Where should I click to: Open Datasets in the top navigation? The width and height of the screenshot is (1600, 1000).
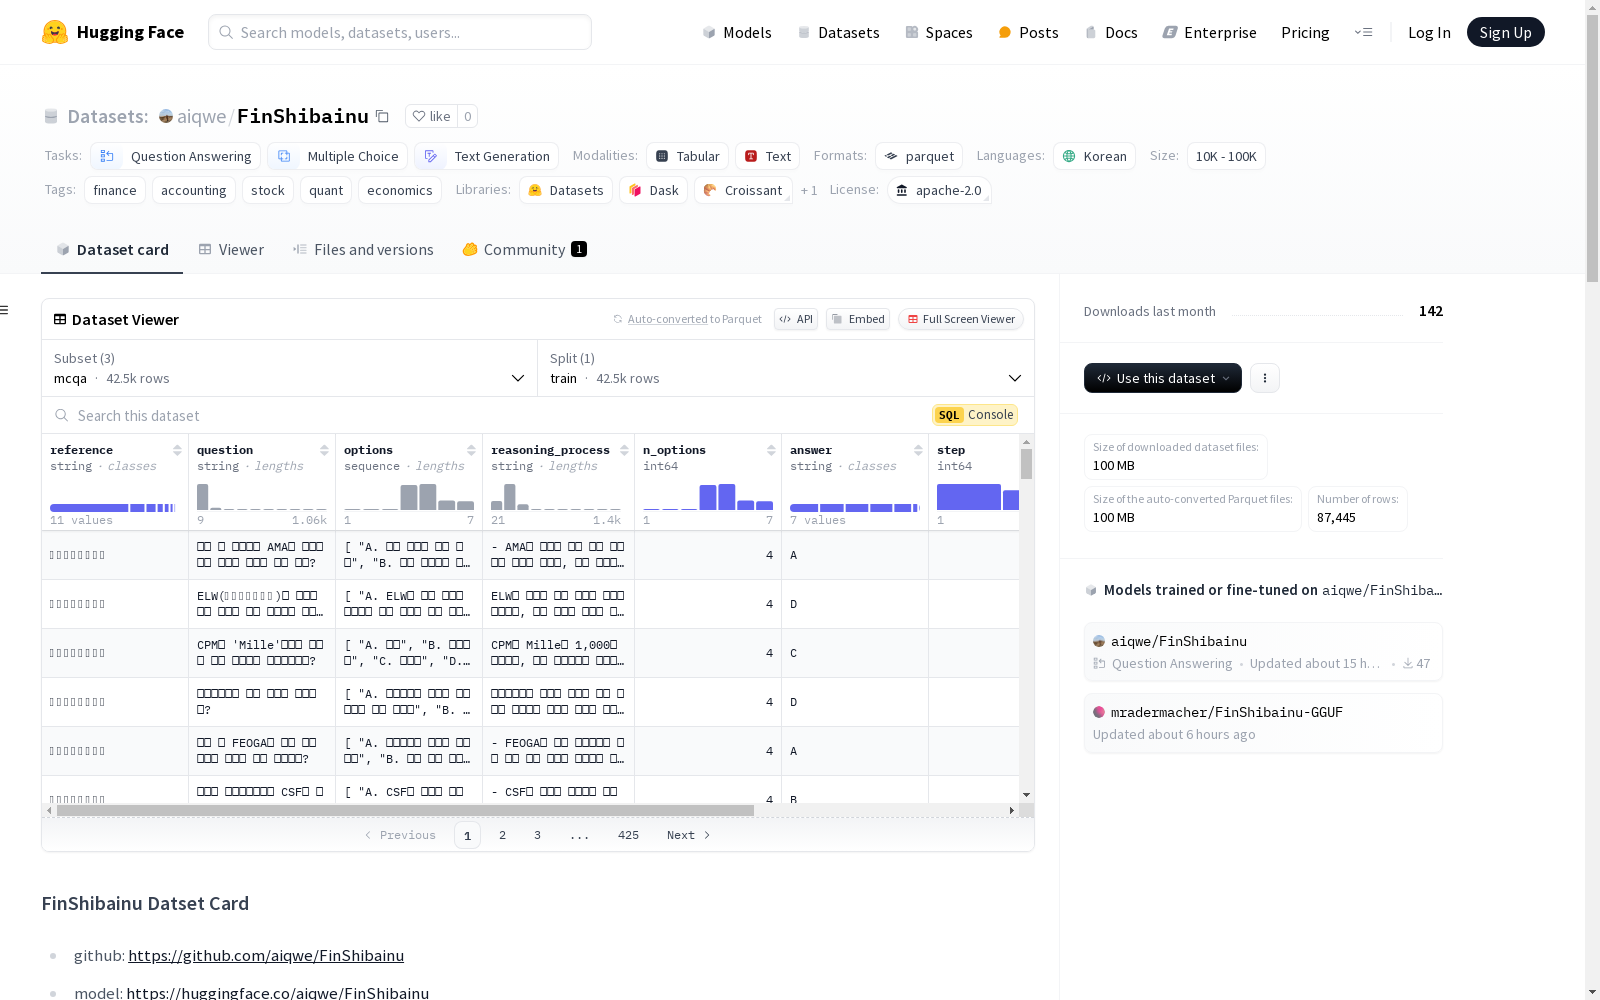(x=838, y=32)
